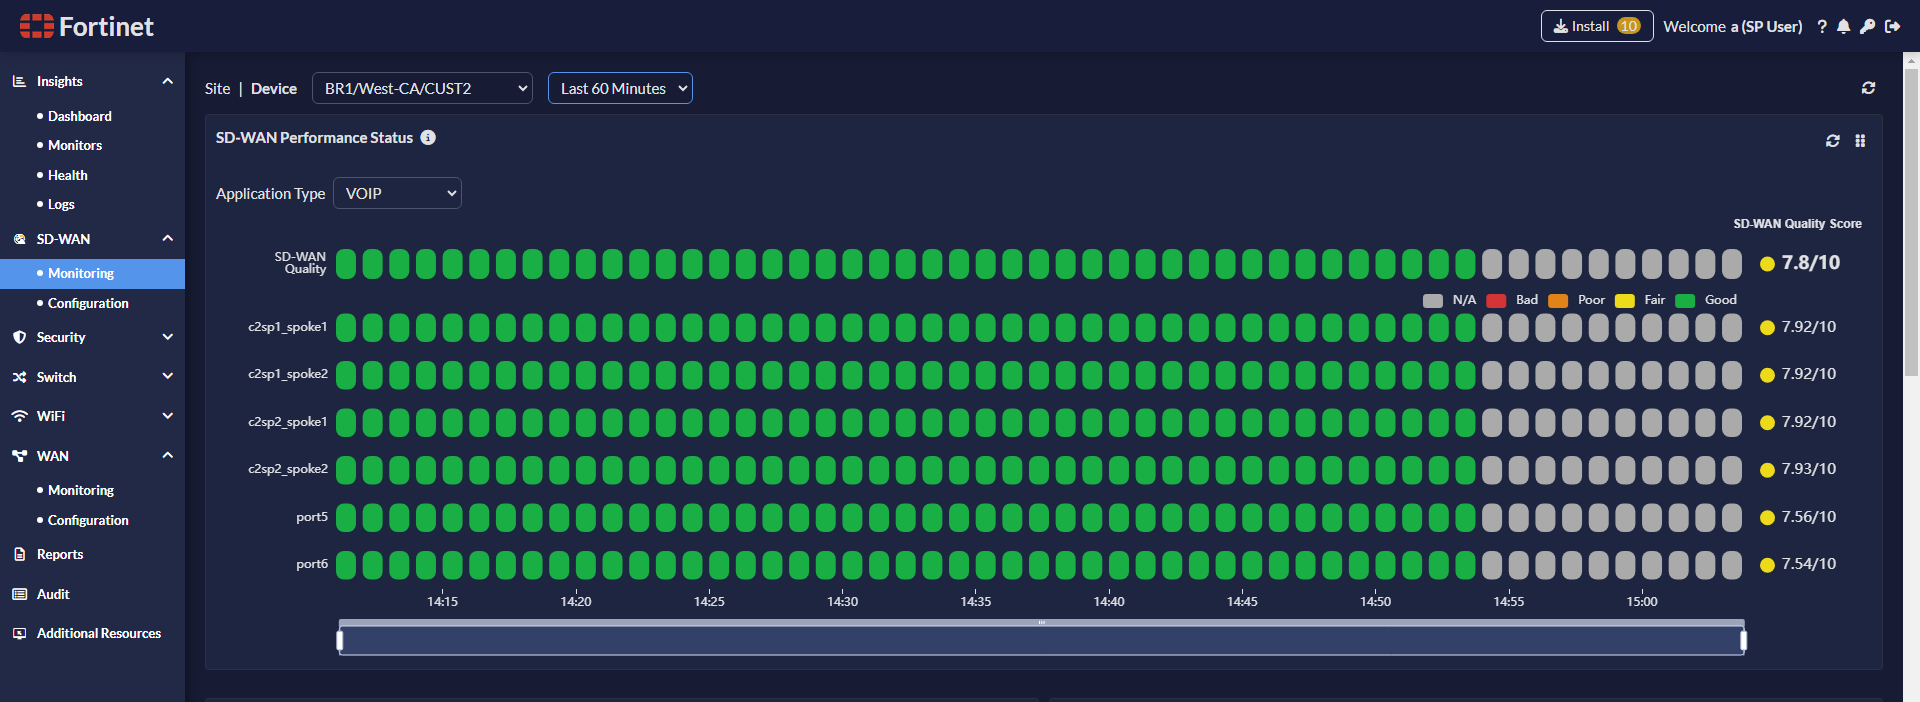The height and width of the screenshot is (702, 1920).
Task: Refresh the page with top refresh icon
Action: [x=1868, y=88]
